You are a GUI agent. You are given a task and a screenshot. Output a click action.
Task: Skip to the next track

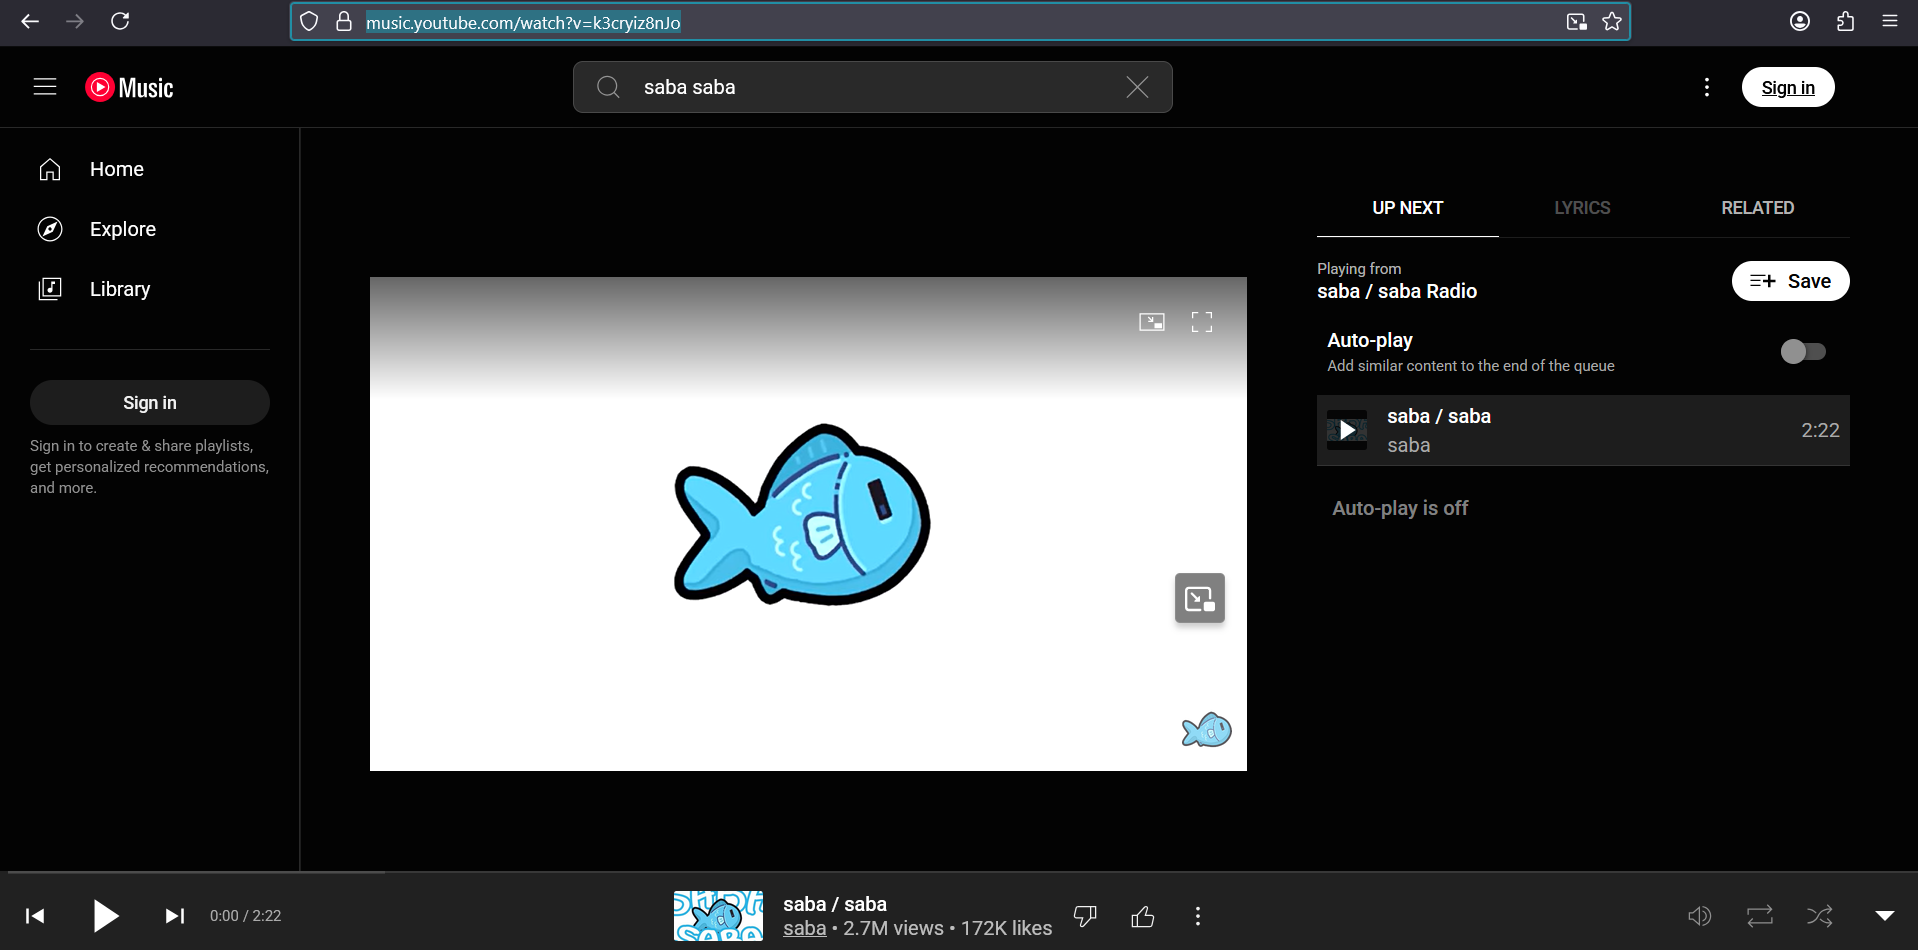pos(175,916)
